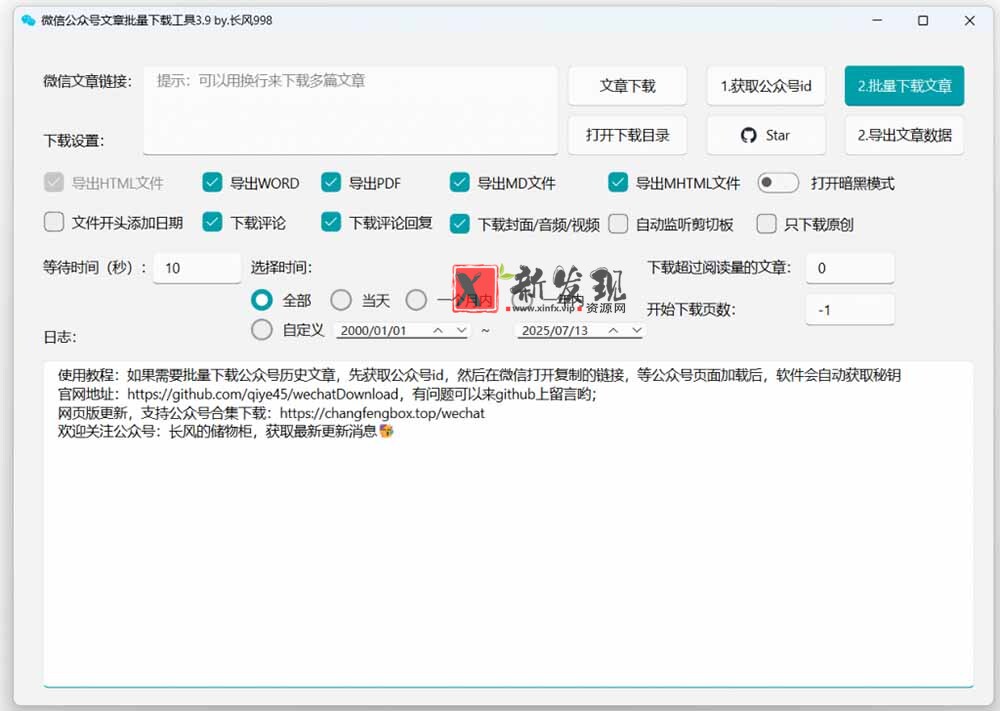This screenshot has height=711, width=1000.
Task: Click the 文章下载 button
Action: pos(627,85)
